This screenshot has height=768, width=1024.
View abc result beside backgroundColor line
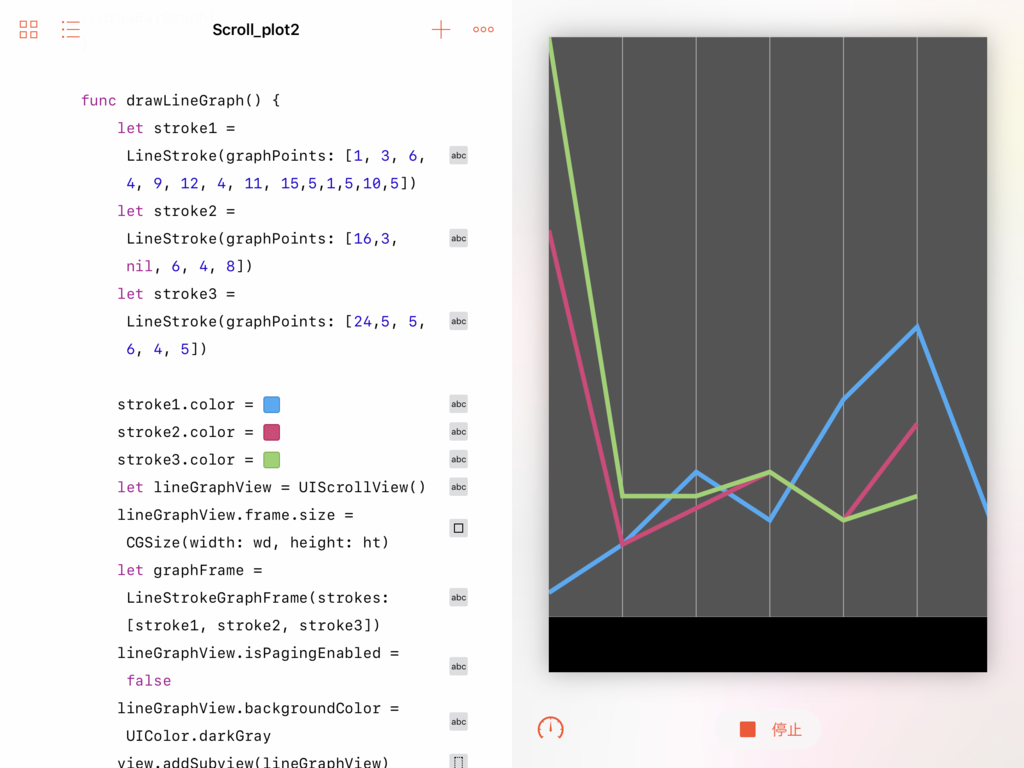point(458,722)
